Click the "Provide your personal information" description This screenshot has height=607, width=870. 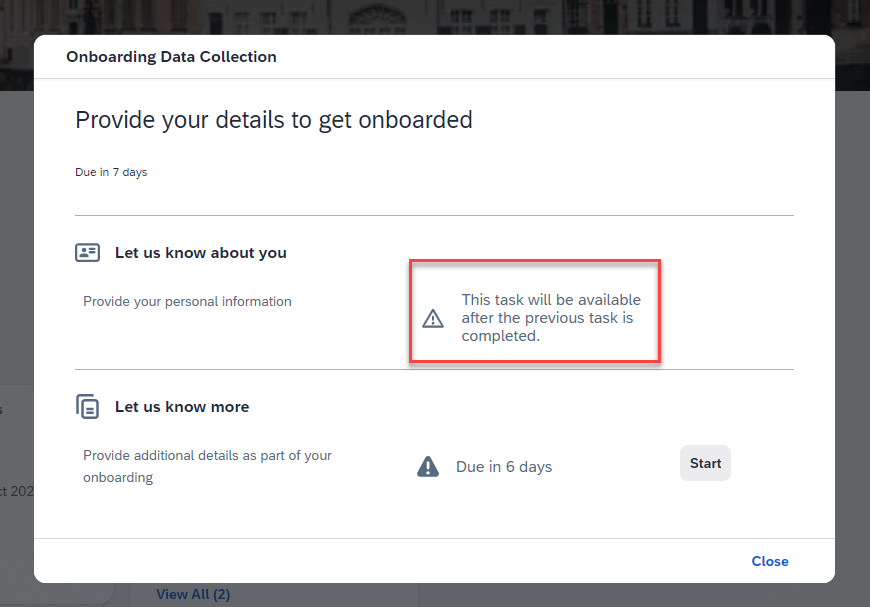pos(187,301)
